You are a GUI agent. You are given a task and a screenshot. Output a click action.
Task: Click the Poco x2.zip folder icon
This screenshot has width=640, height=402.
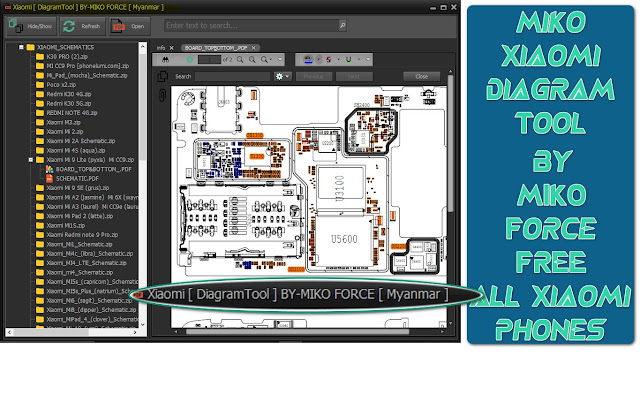[40, 85]
